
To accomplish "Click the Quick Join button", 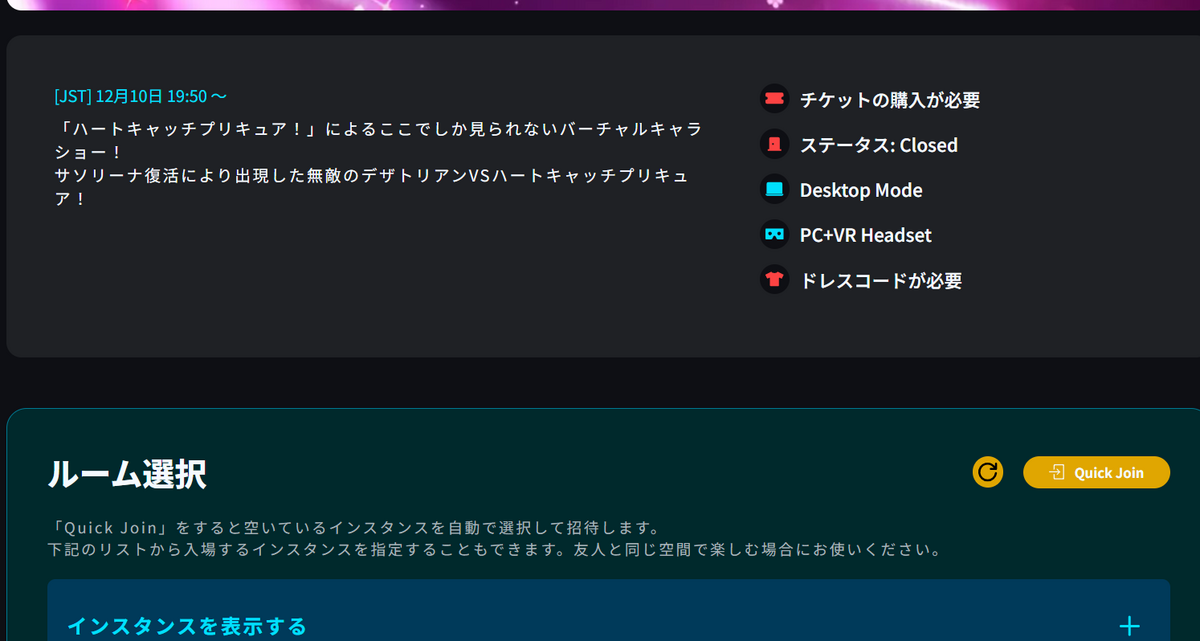I will (1096, 472).
